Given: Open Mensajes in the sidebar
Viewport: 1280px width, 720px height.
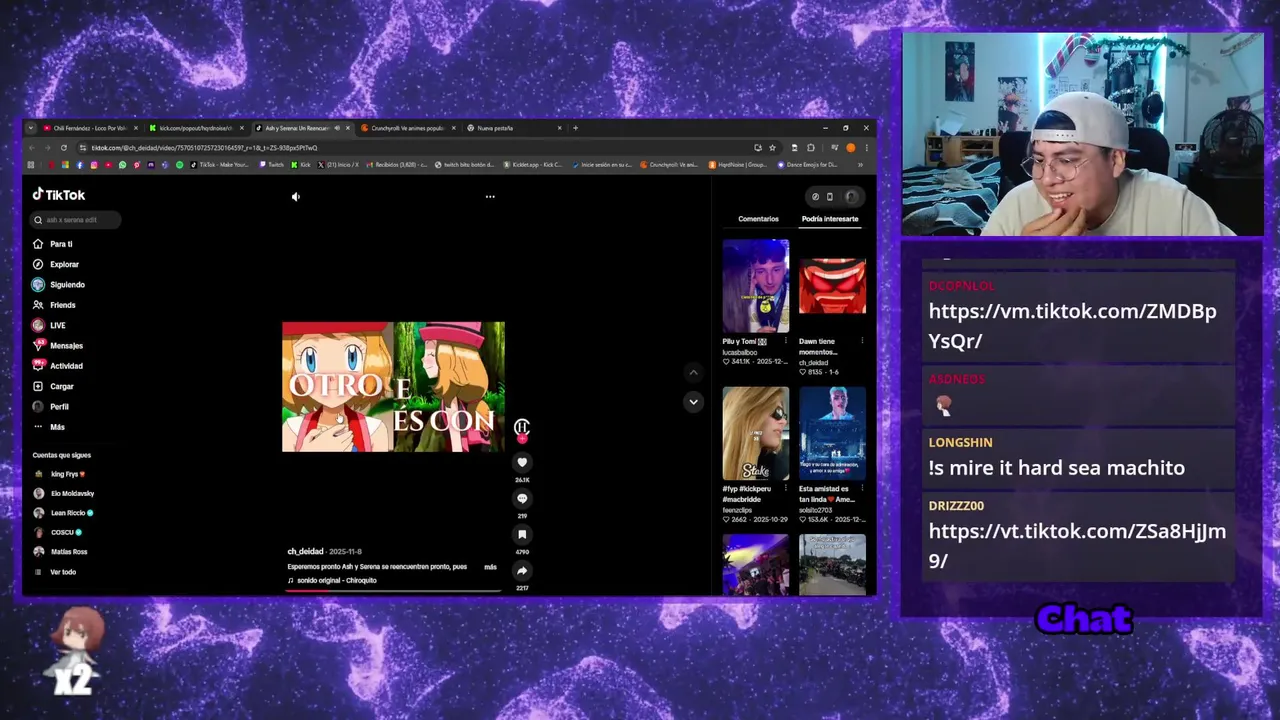Looking at the screenshot, I should coord(58,346).
